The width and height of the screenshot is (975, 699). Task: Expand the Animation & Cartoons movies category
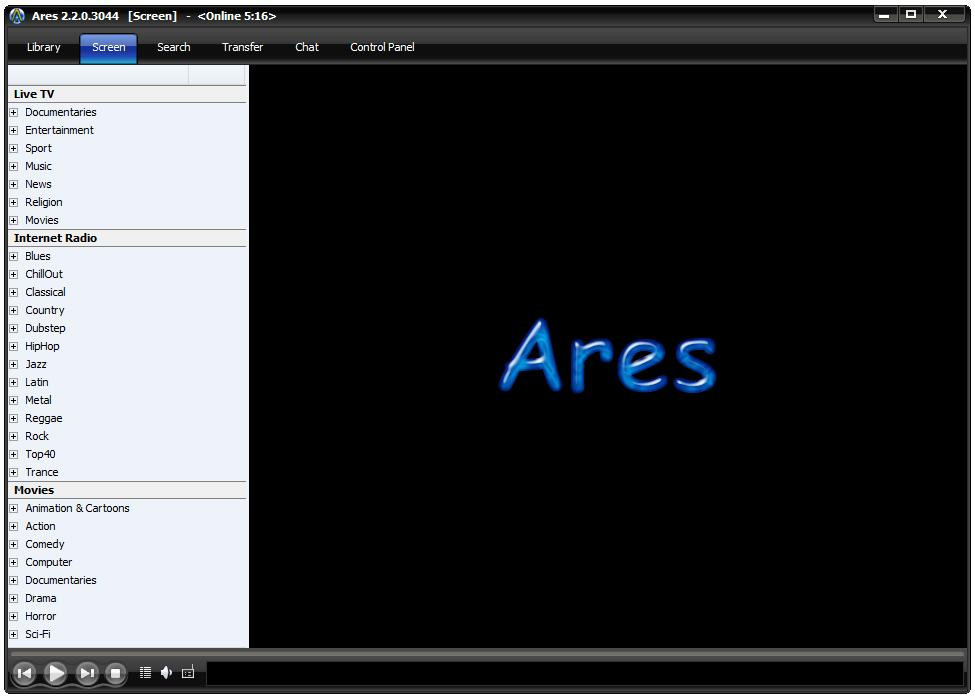click(x=14, y=508)
